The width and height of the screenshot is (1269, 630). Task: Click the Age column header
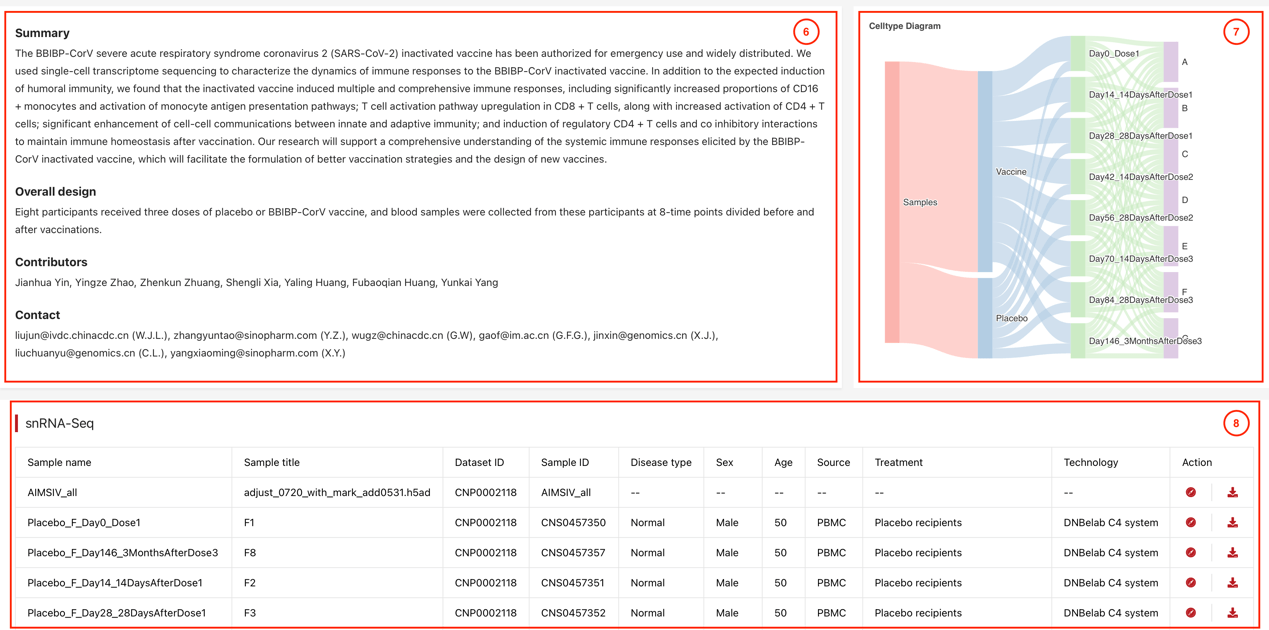click(x=783, y=462)
